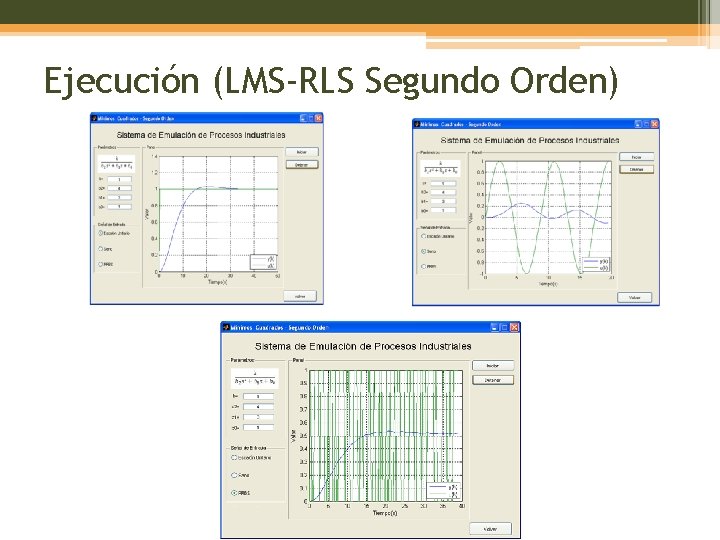Focus the a0 field in the sine-wave window

(443, 210)
